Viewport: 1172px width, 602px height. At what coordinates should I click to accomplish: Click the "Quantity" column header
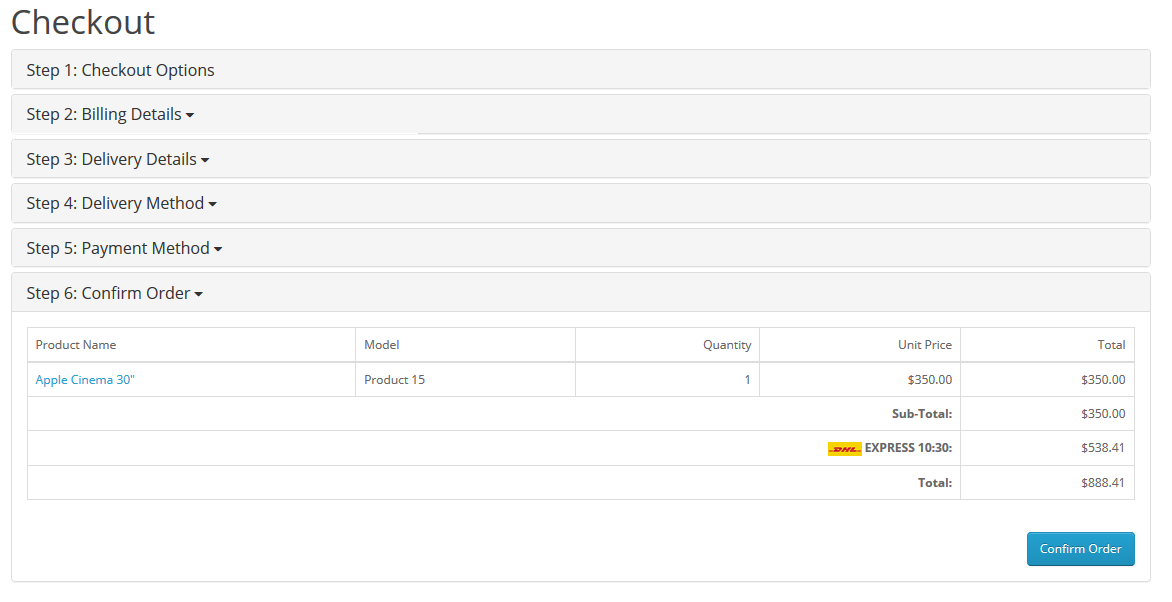727,345
